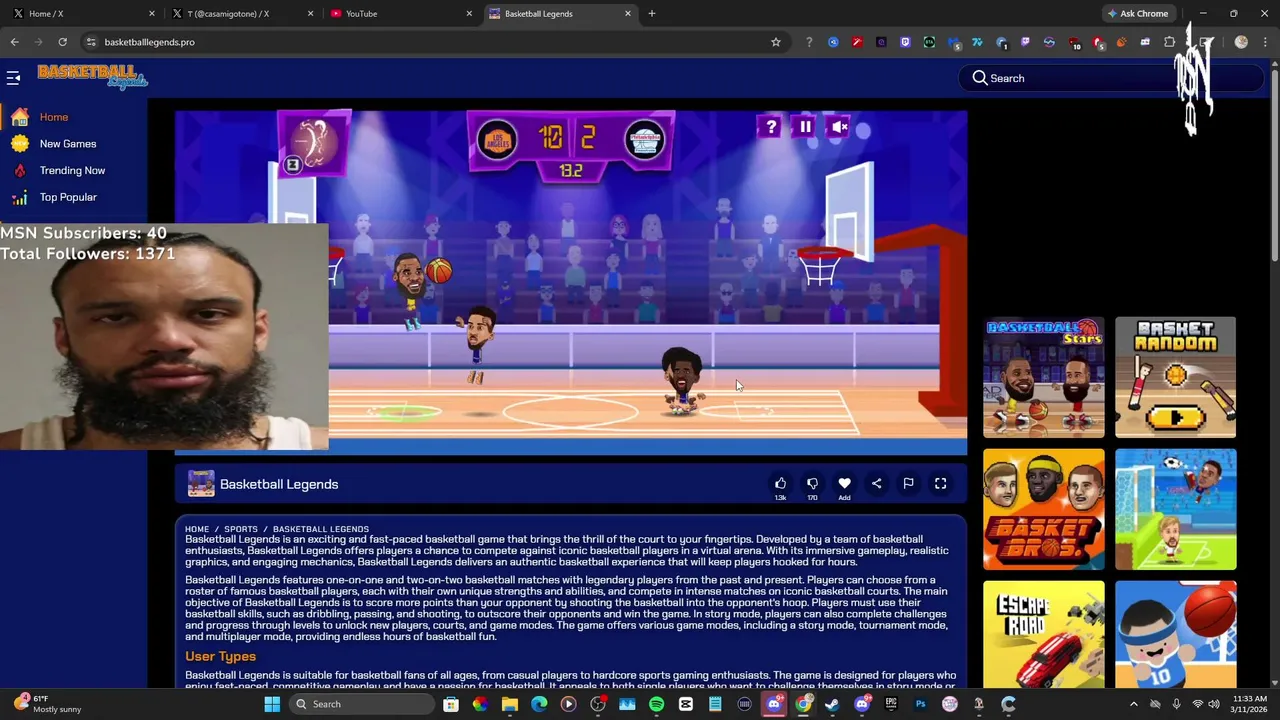The width and height of the screenshot is (1280, 720).
Task: Open Escape Road game thumbnail
Action: click(1043, 635)
